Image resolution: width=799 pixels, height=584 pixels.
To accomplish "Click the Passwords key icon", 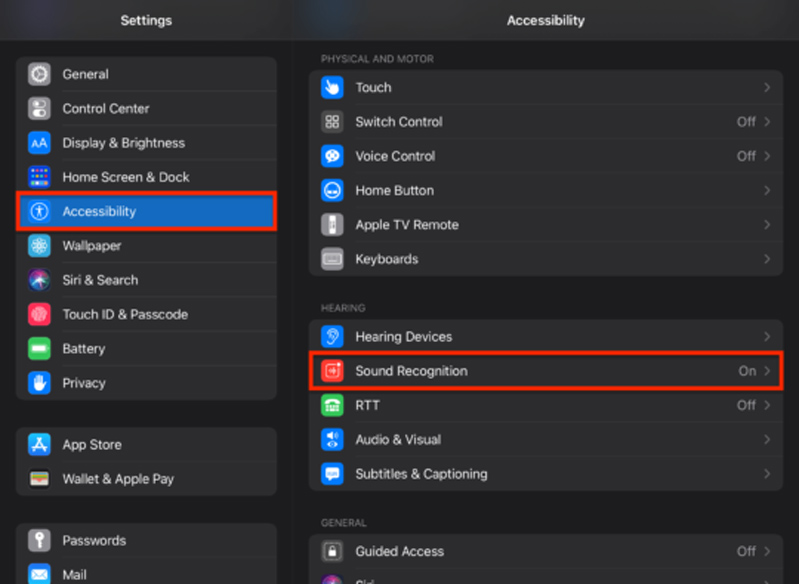I will pyautogui.click(x=39, y=540).
